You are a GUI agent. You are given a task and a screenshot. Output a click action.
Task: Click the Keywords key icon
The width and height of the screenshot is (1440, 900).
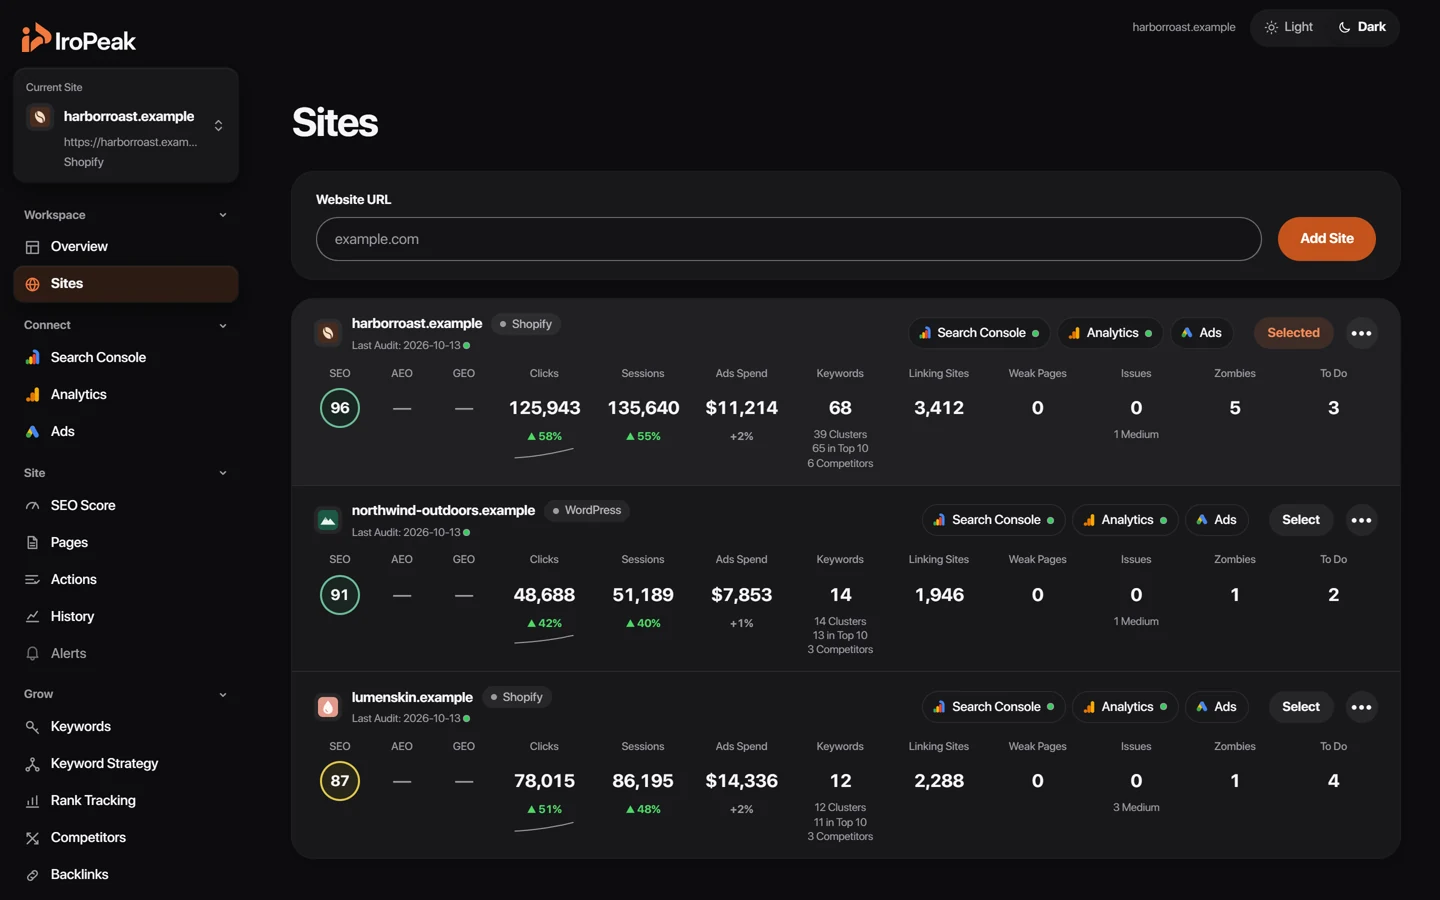[32, 727]
